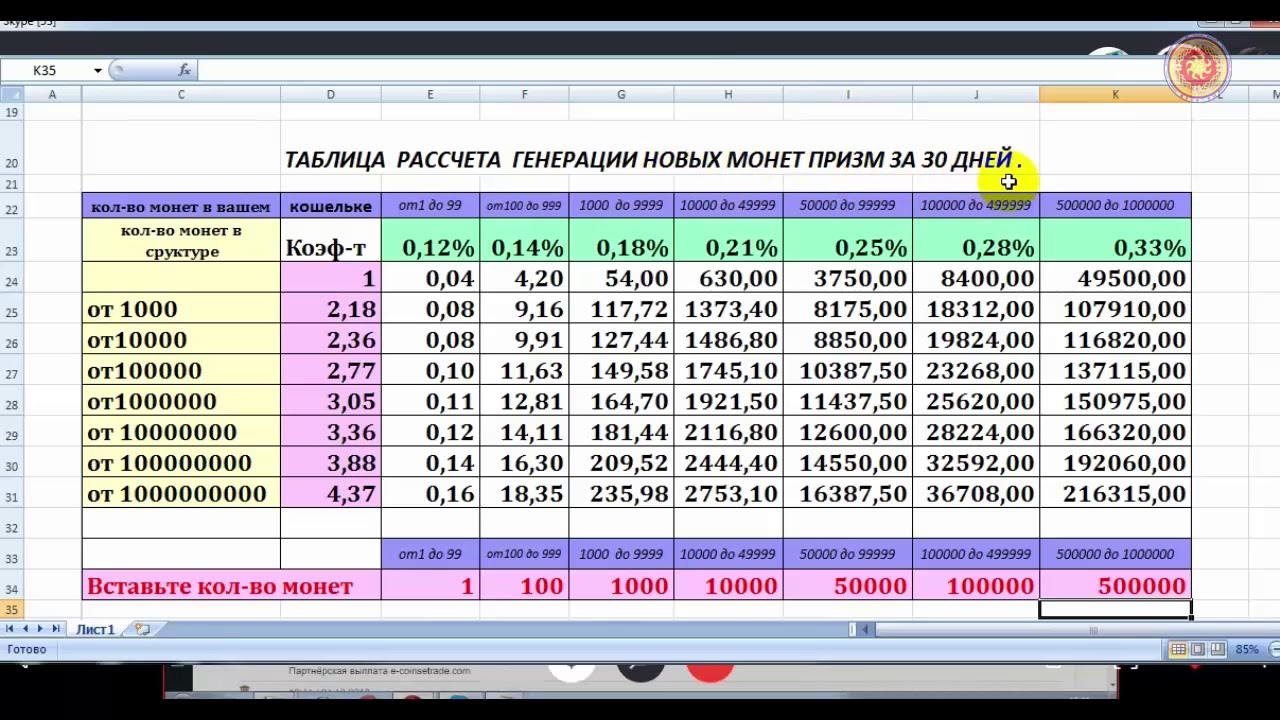
Task: Select '500000 до 1000000' in row 22
Action: pyautogui.click(x=1115, y=205)
